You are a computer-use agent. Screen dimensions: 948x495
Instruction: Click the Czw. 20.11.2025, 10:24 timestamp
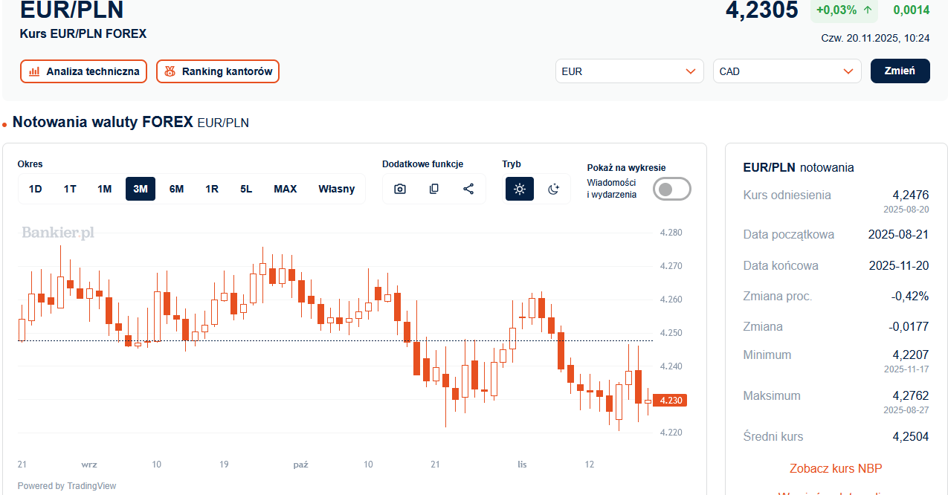tap(875, 38)
